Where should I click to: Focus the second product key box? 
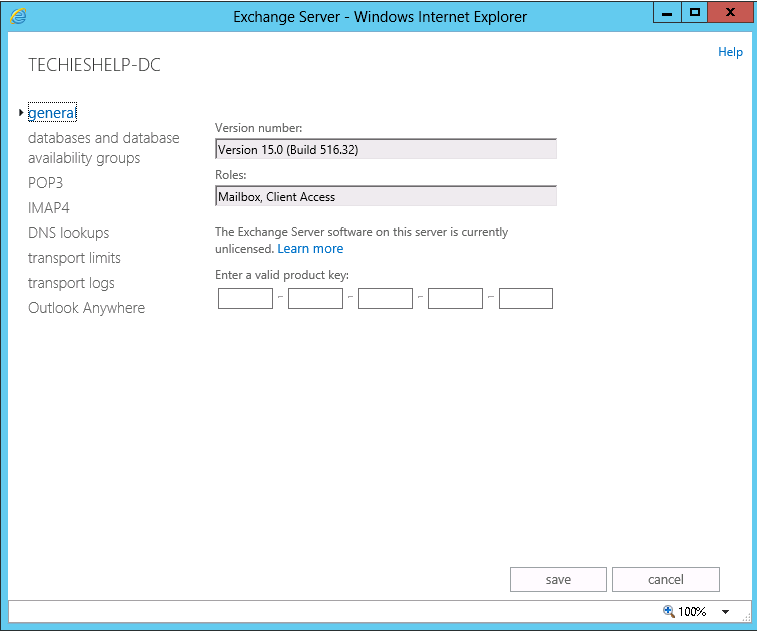point(315,298)
